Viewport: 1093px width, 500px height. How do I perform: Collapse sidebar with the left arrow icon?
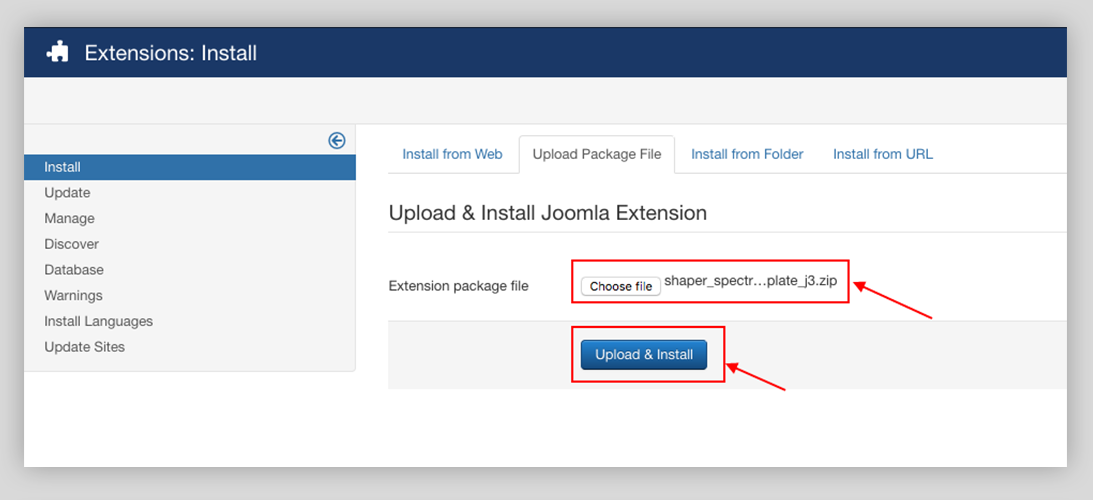coord(337,141)
